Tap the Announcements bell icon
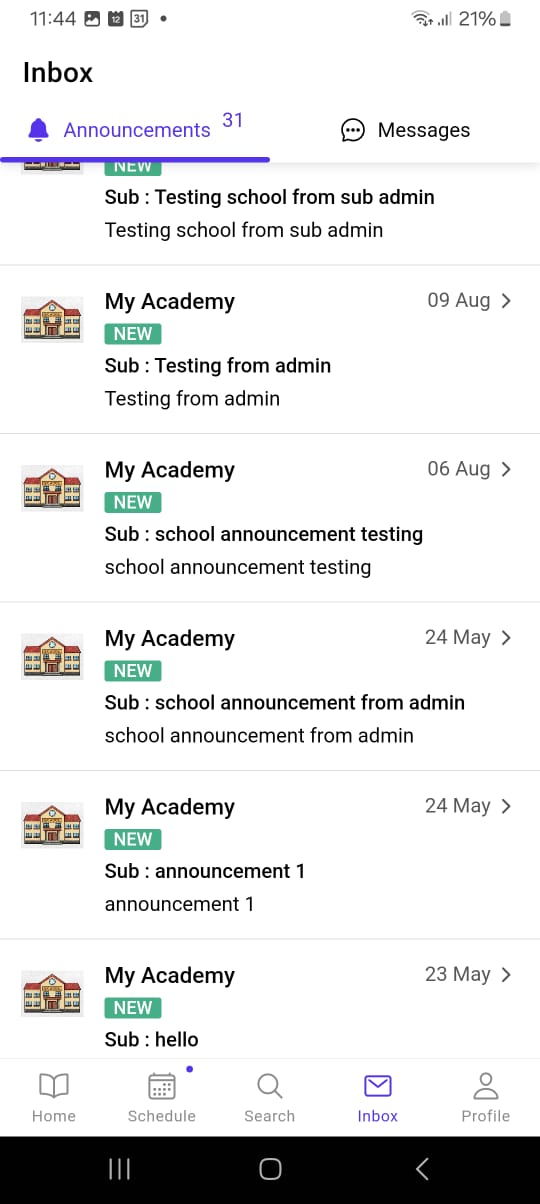540x1204 pixels. (39, 130)
